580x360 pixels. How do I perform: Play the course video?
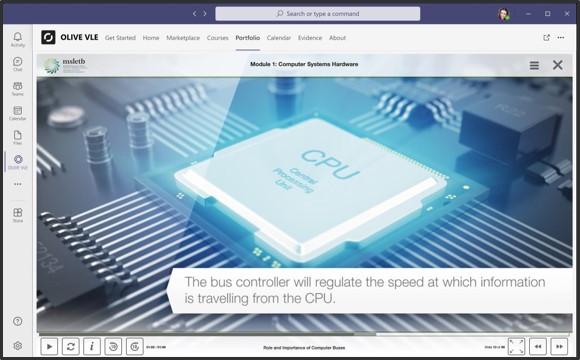tap(49, 347)
